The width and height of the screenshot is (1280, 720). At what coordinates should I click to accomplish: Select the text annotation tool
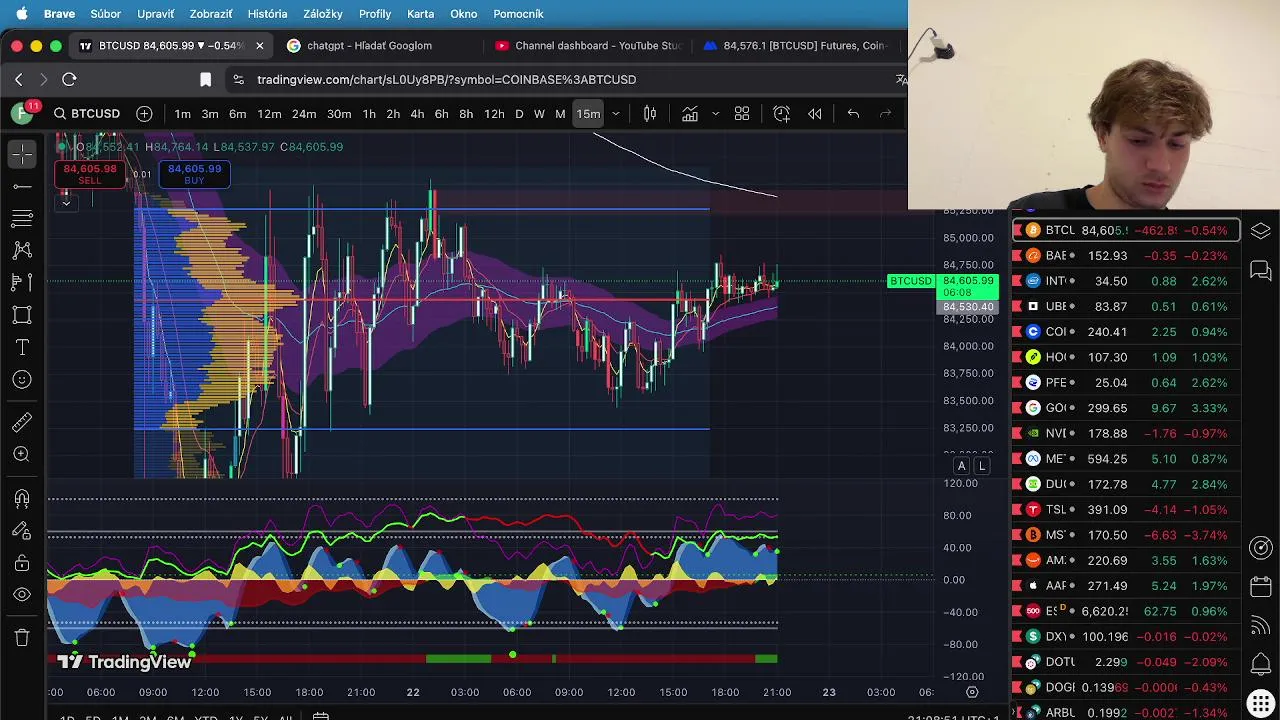pos(22,347)
